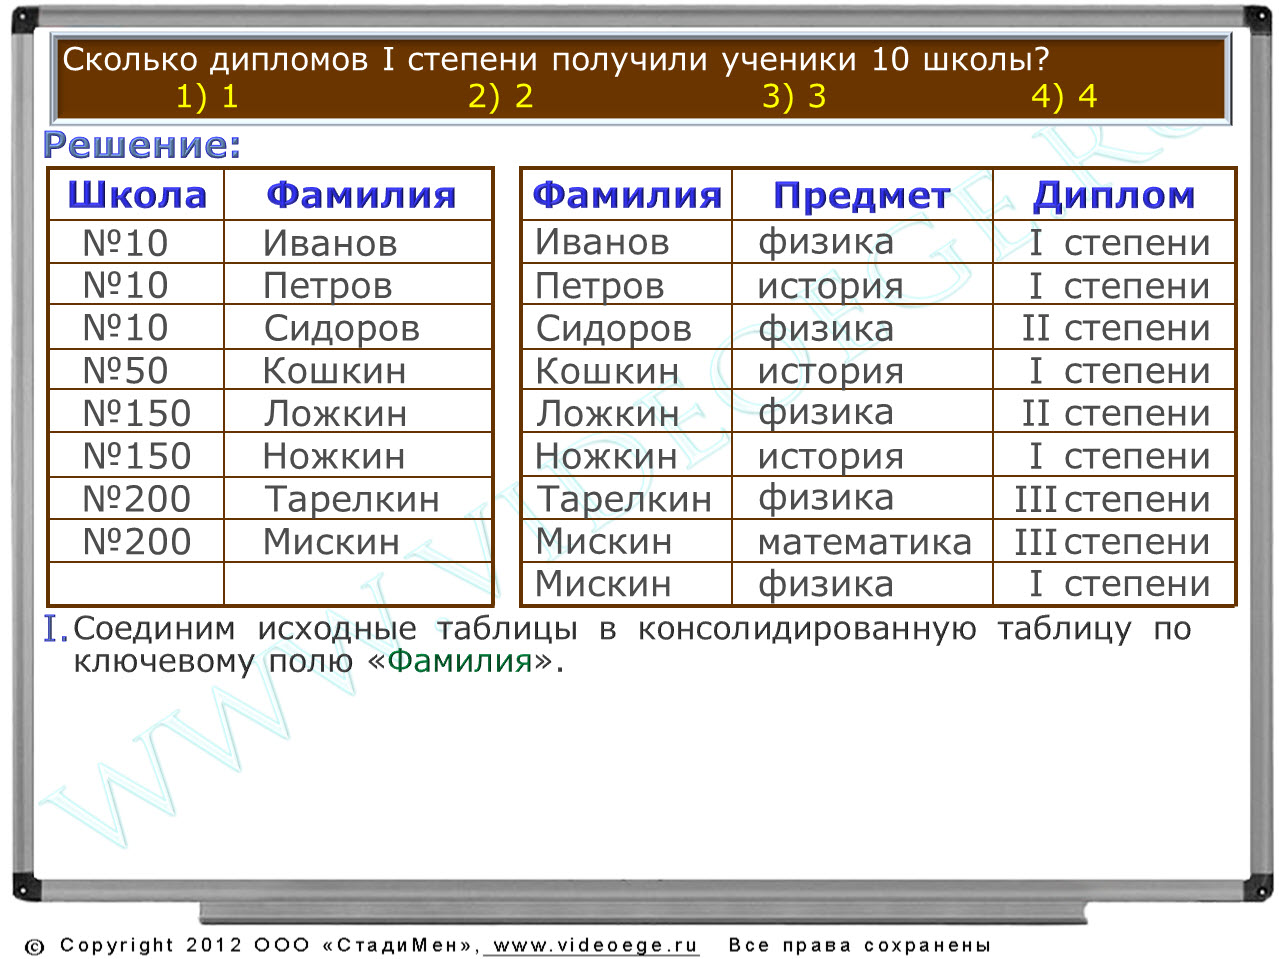Select "история" in Ножкин's diploma row
The image size is (1279, 959).
[831, 458]
